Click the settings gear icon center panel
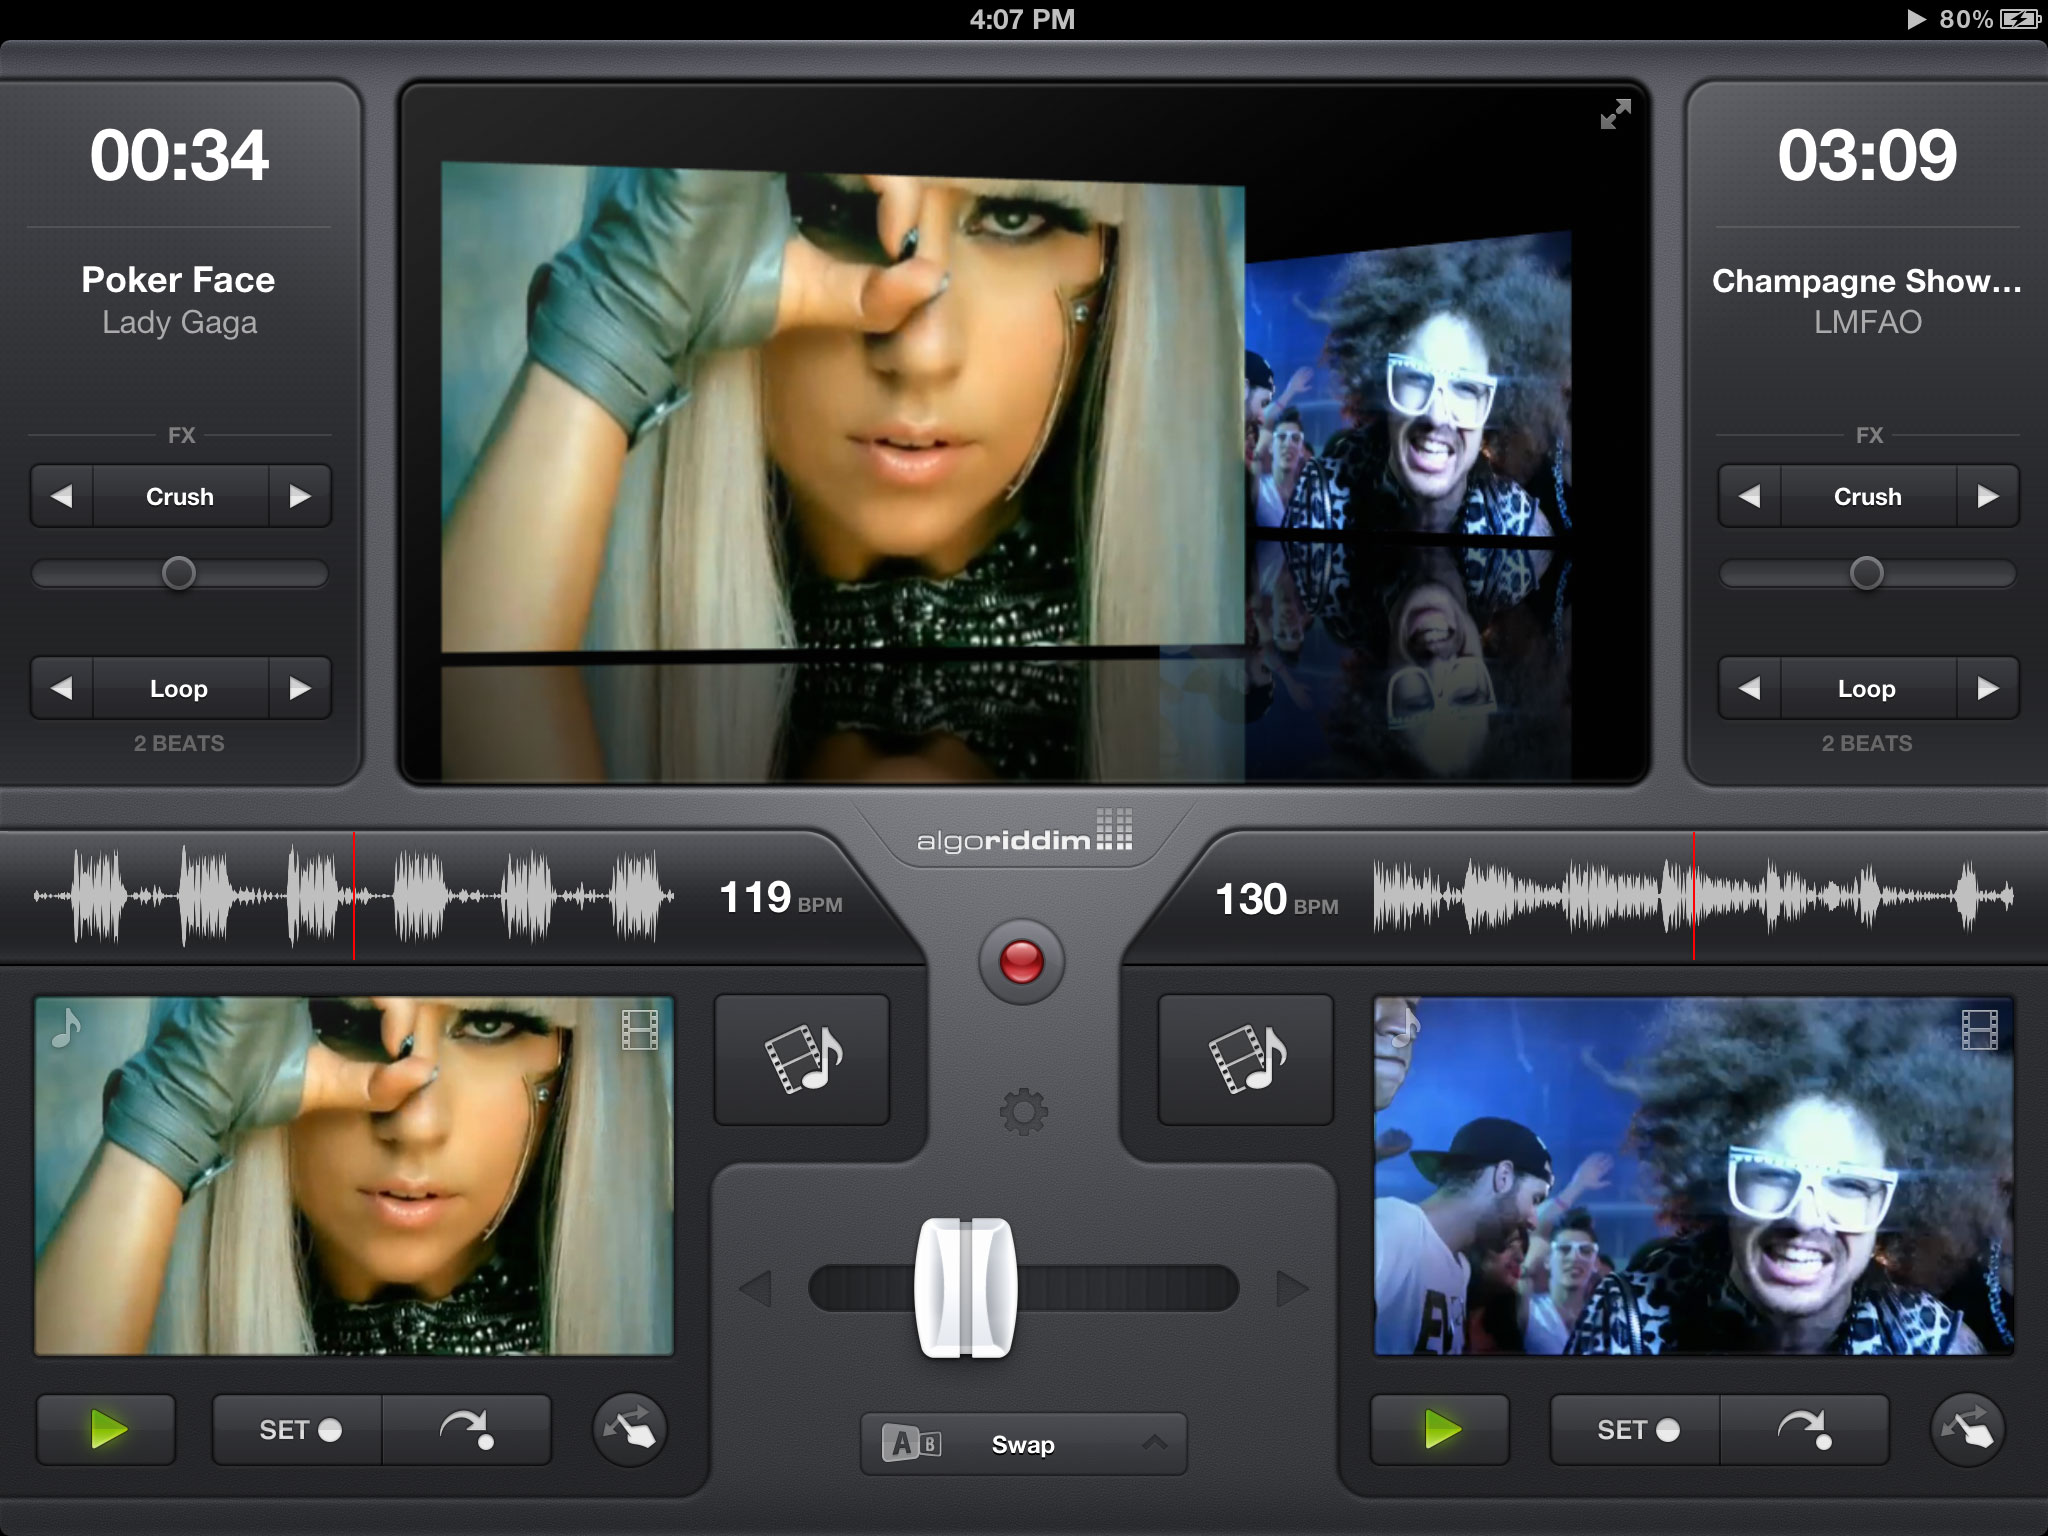 coord(1022,1112)
